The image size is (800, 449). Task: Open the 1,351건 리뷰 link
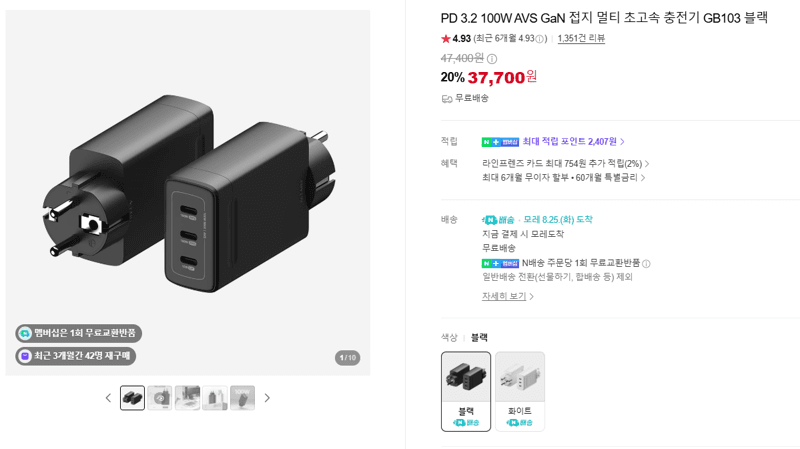click(x=581, y=38)
